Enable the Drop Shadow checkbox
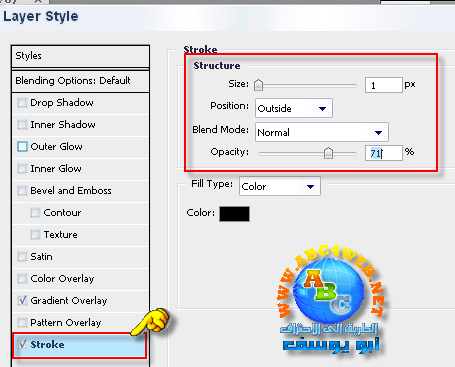This screenshot has height=367, width=455. (x=22, y=103)
